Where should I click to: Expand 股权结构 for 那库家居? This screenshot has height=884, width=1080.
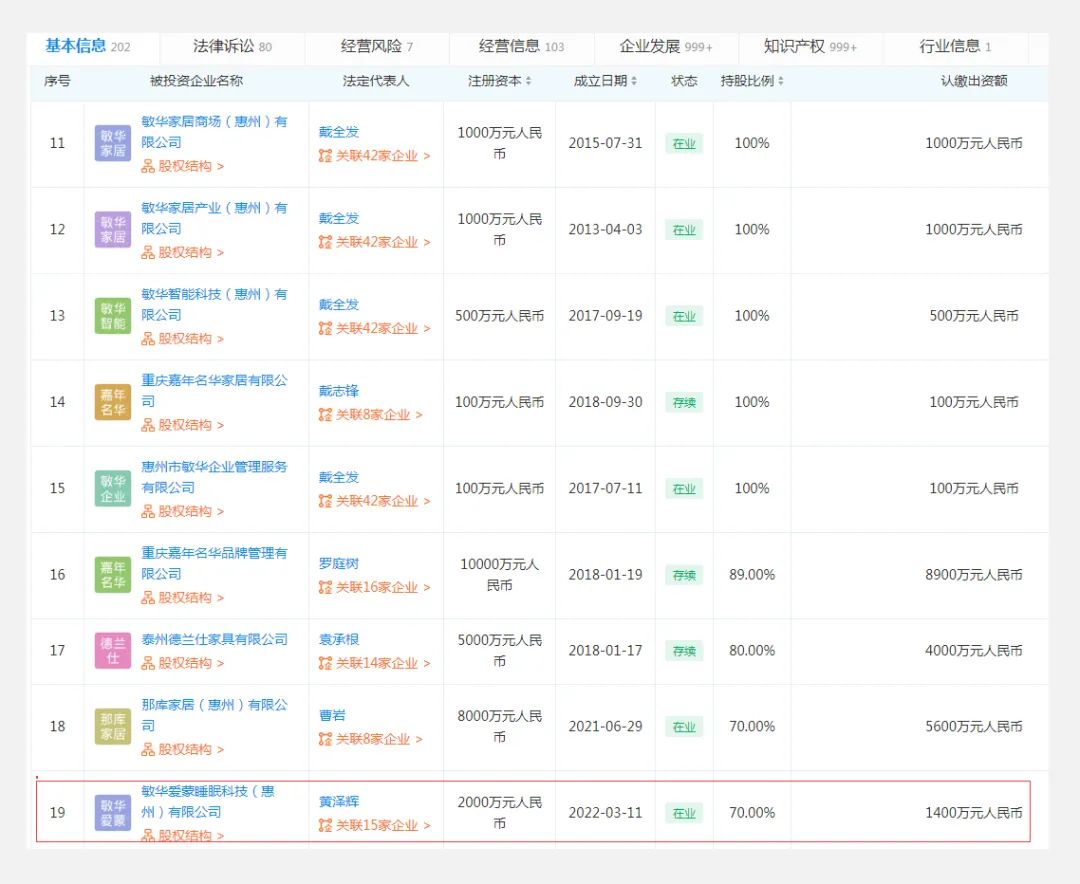coord(183,749)
